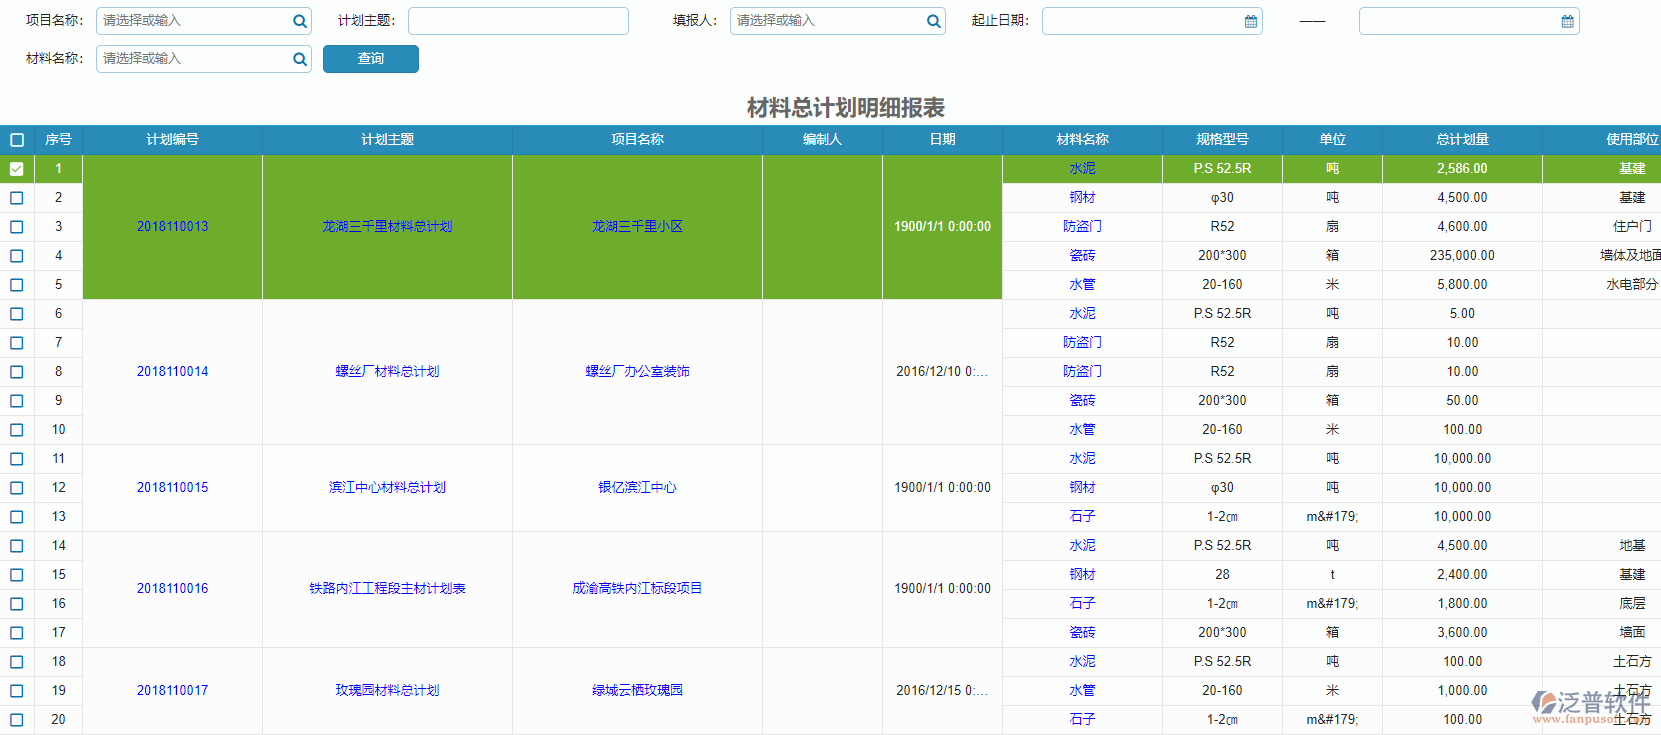This screenshot has height=735, width=1661.
Task: Sort by 计划主题 column header
Action: click(x=388, y=140)
